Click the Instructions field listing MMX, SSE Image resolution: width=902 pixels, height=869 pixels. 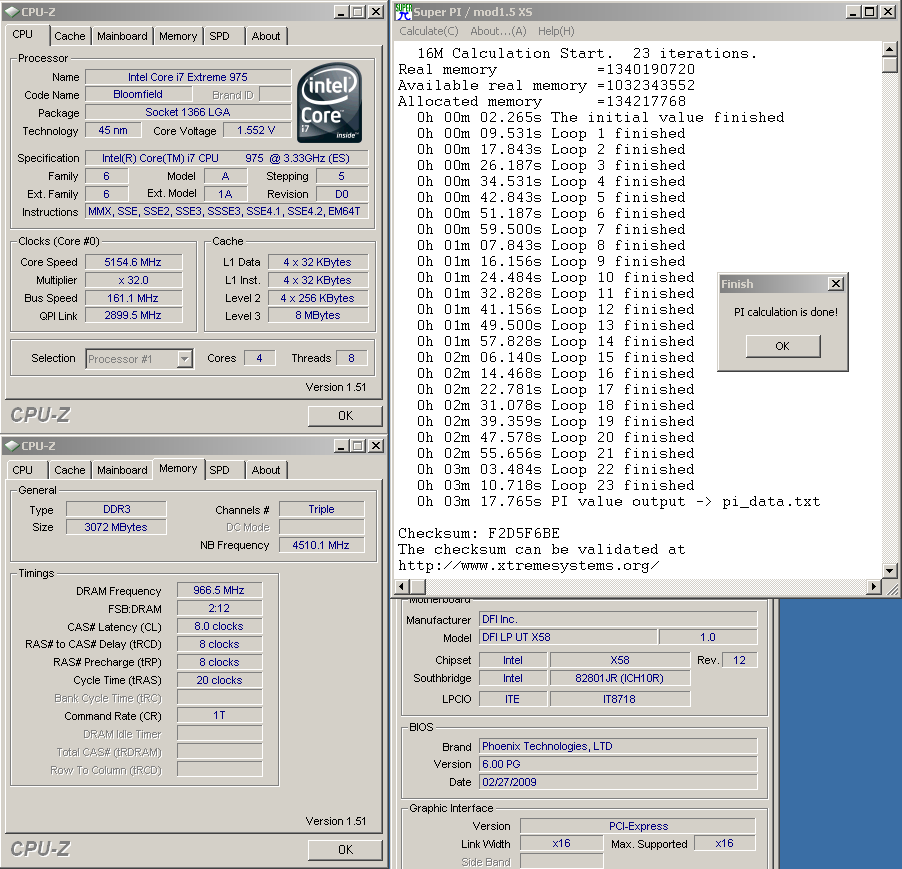(x=227, y=212)
